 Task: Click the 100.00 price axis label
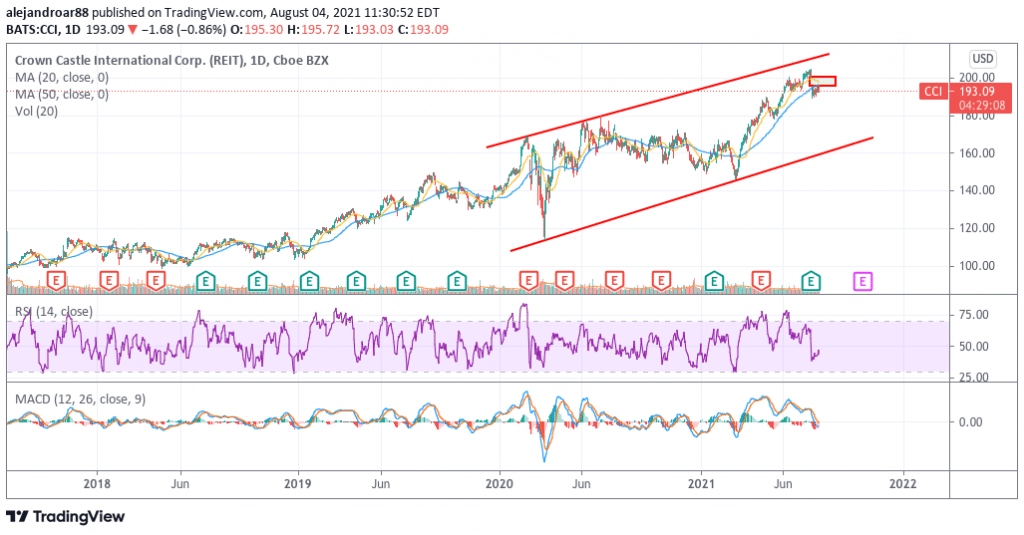[x=976, y=266]
